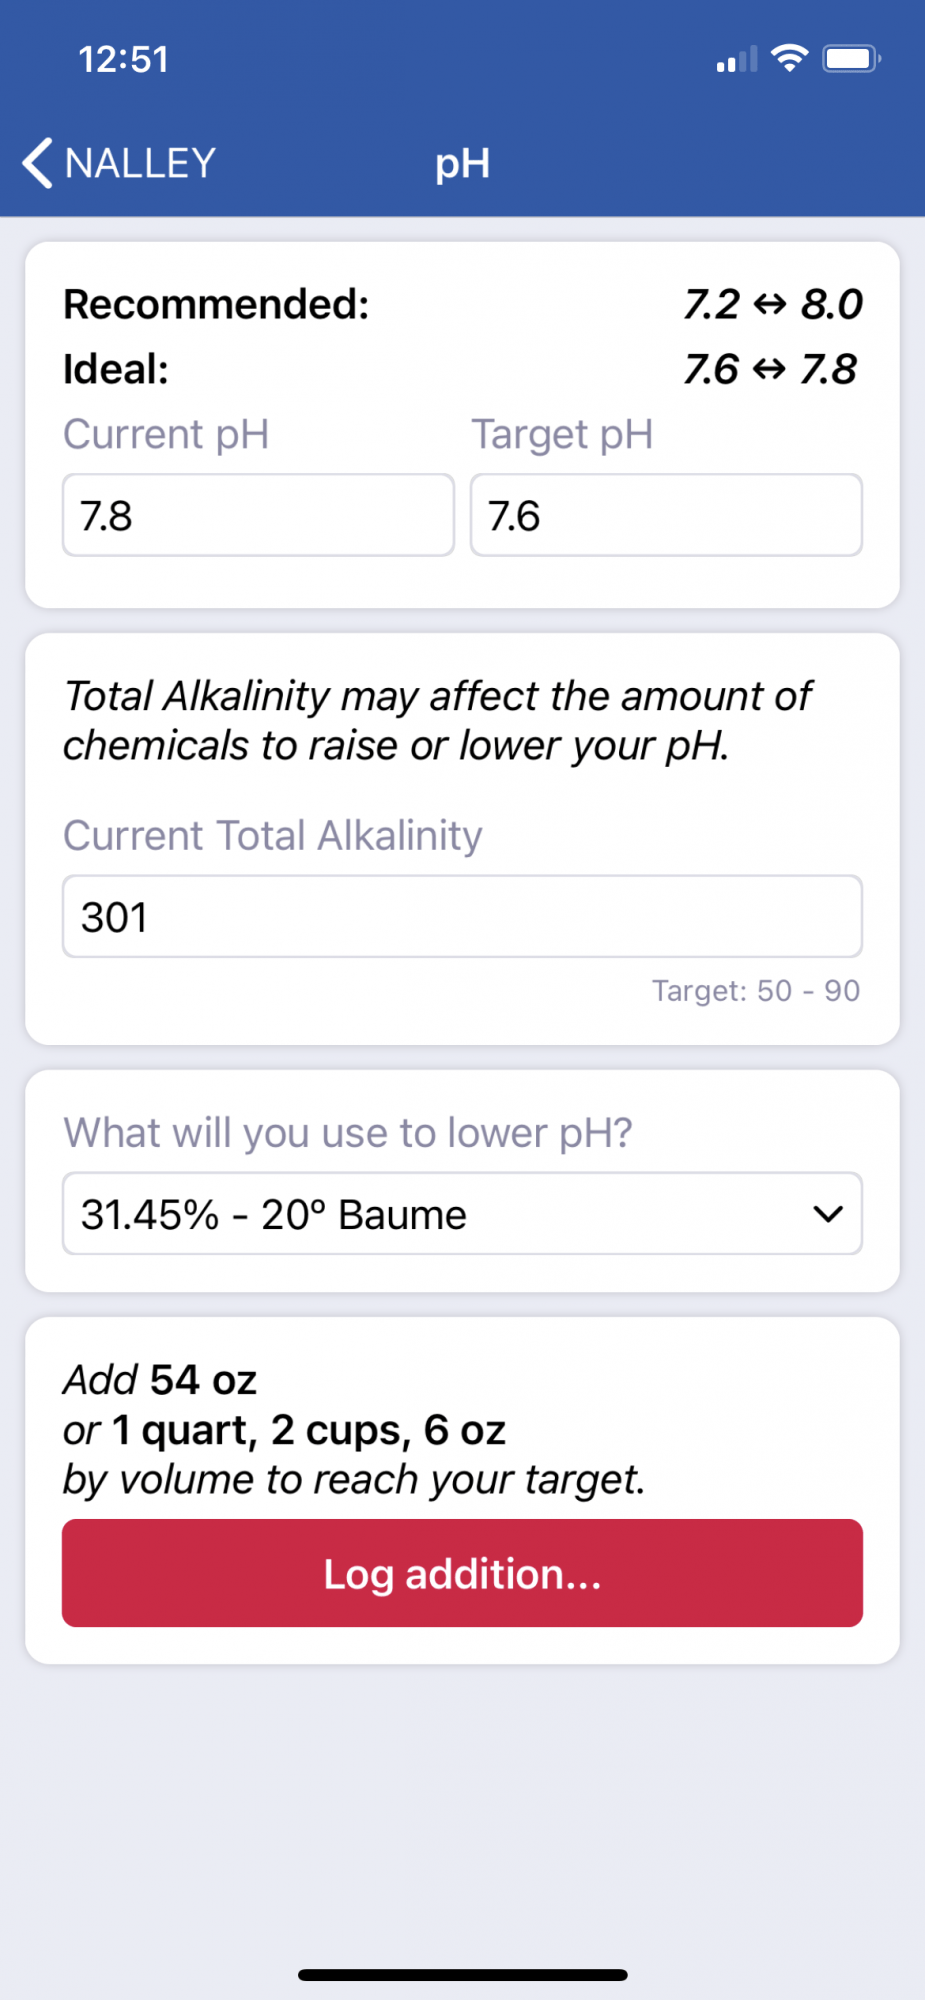
Task: Go back to NALLEY screen
Action: click(120, 163)
